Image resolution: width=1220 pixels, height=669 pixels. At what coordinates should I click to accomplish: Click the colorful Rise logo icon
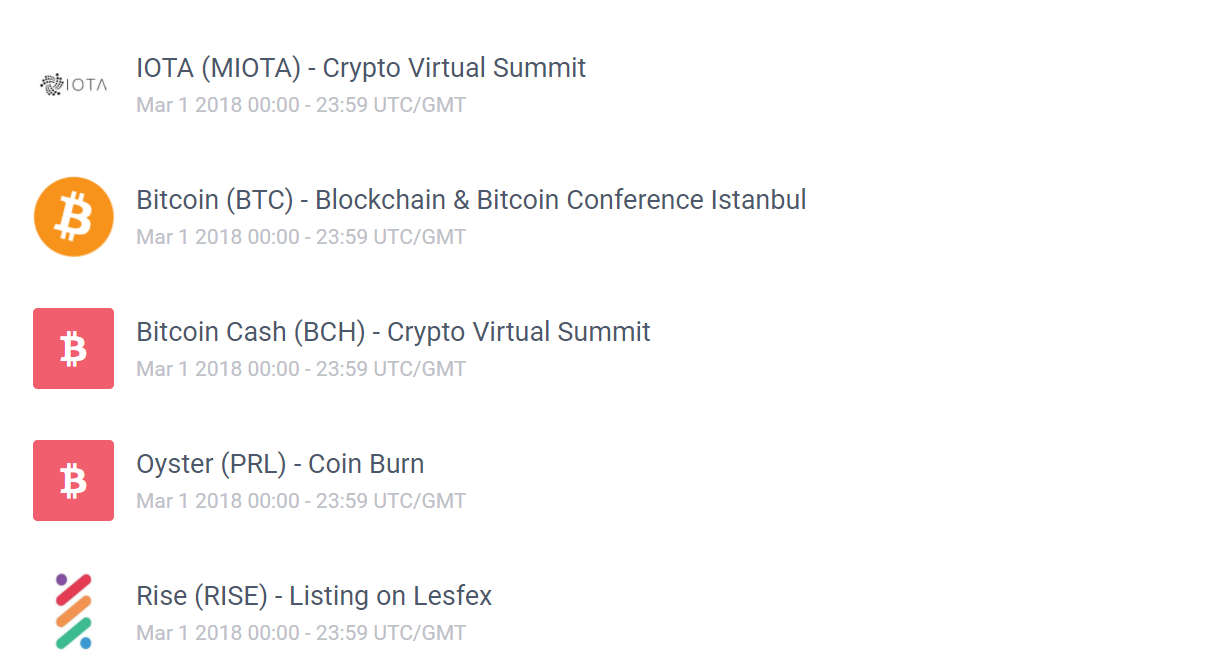point(73,611)
